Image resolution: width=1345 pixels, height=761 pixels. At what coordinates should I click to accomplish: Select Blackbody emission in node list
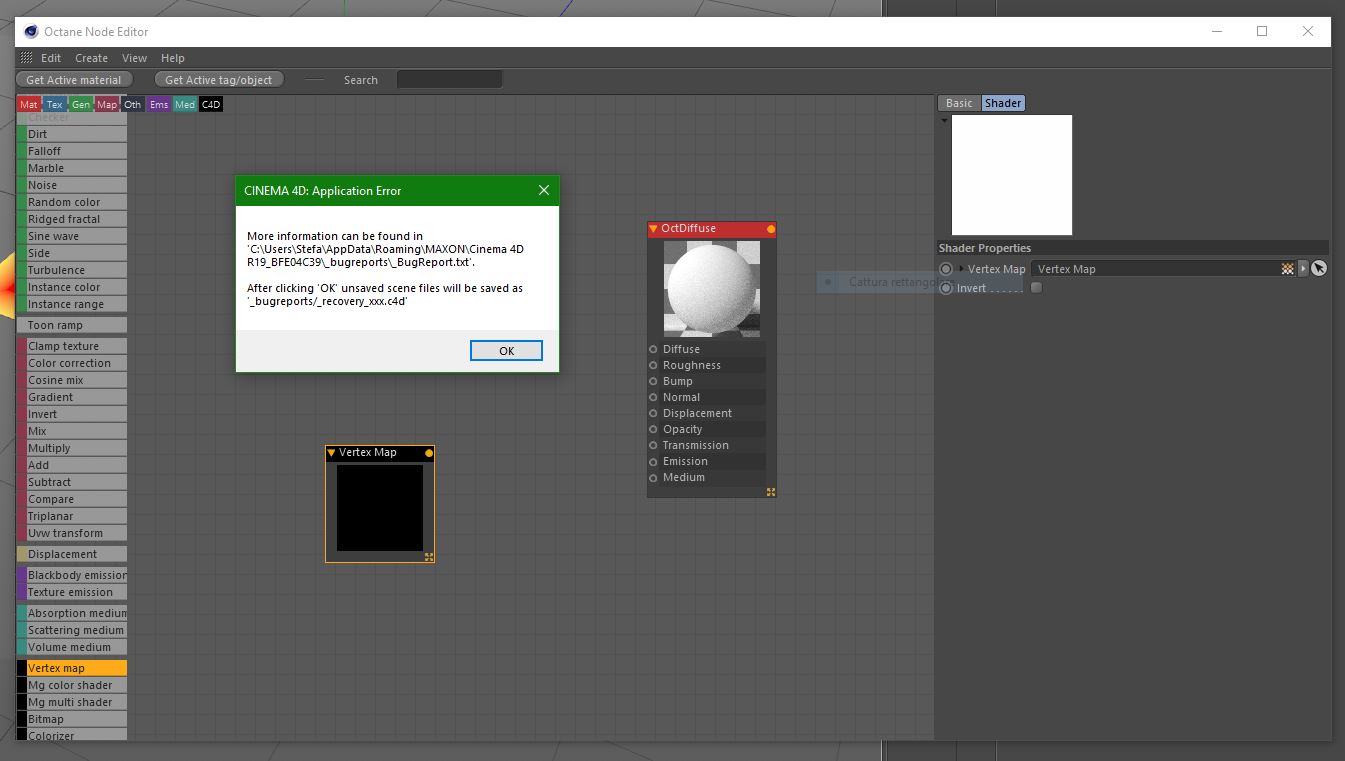[x=72, y=575]
